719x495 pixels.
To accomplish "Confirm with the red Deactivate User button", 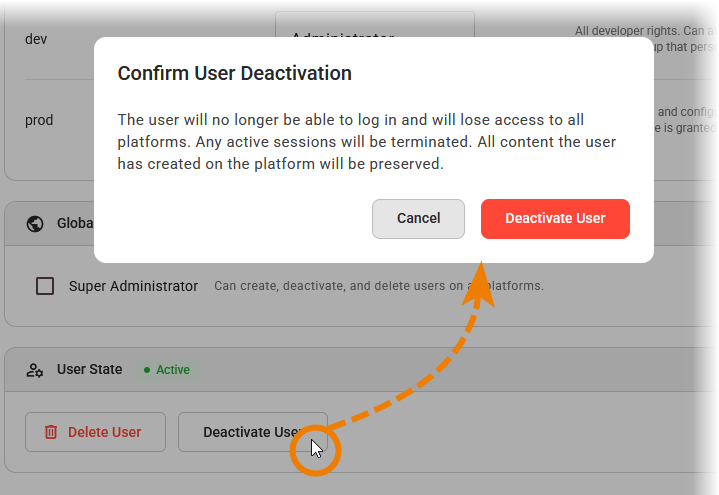I will coord(555,219).
